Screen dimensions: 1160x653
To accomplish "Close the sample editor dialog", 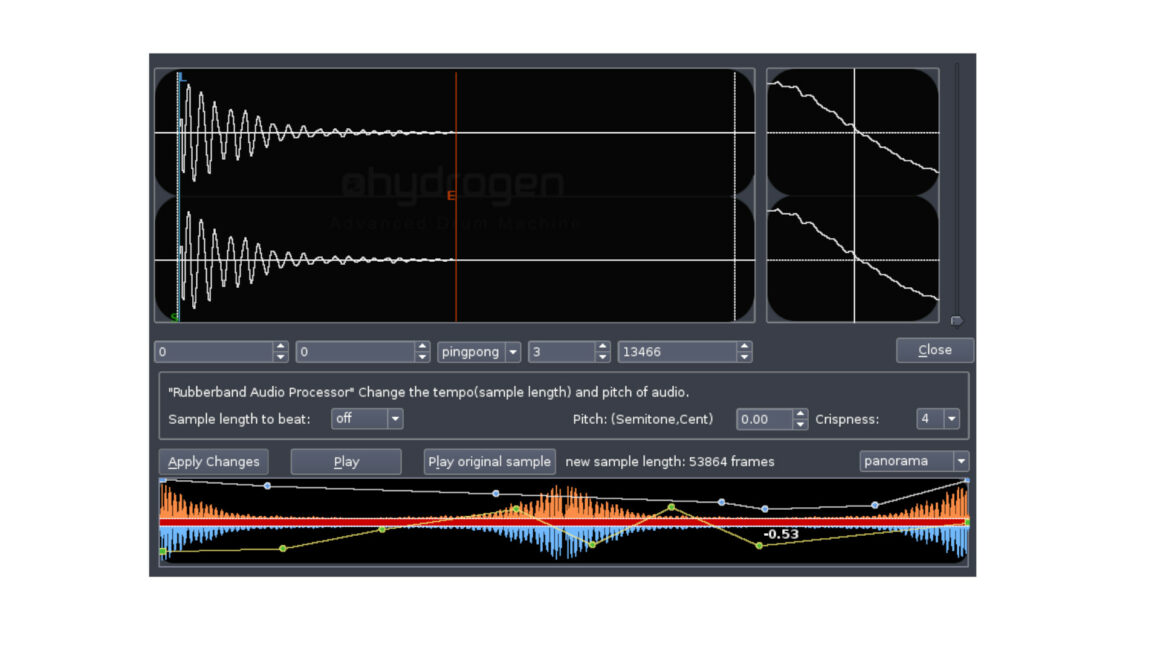I will coord(934,350).
